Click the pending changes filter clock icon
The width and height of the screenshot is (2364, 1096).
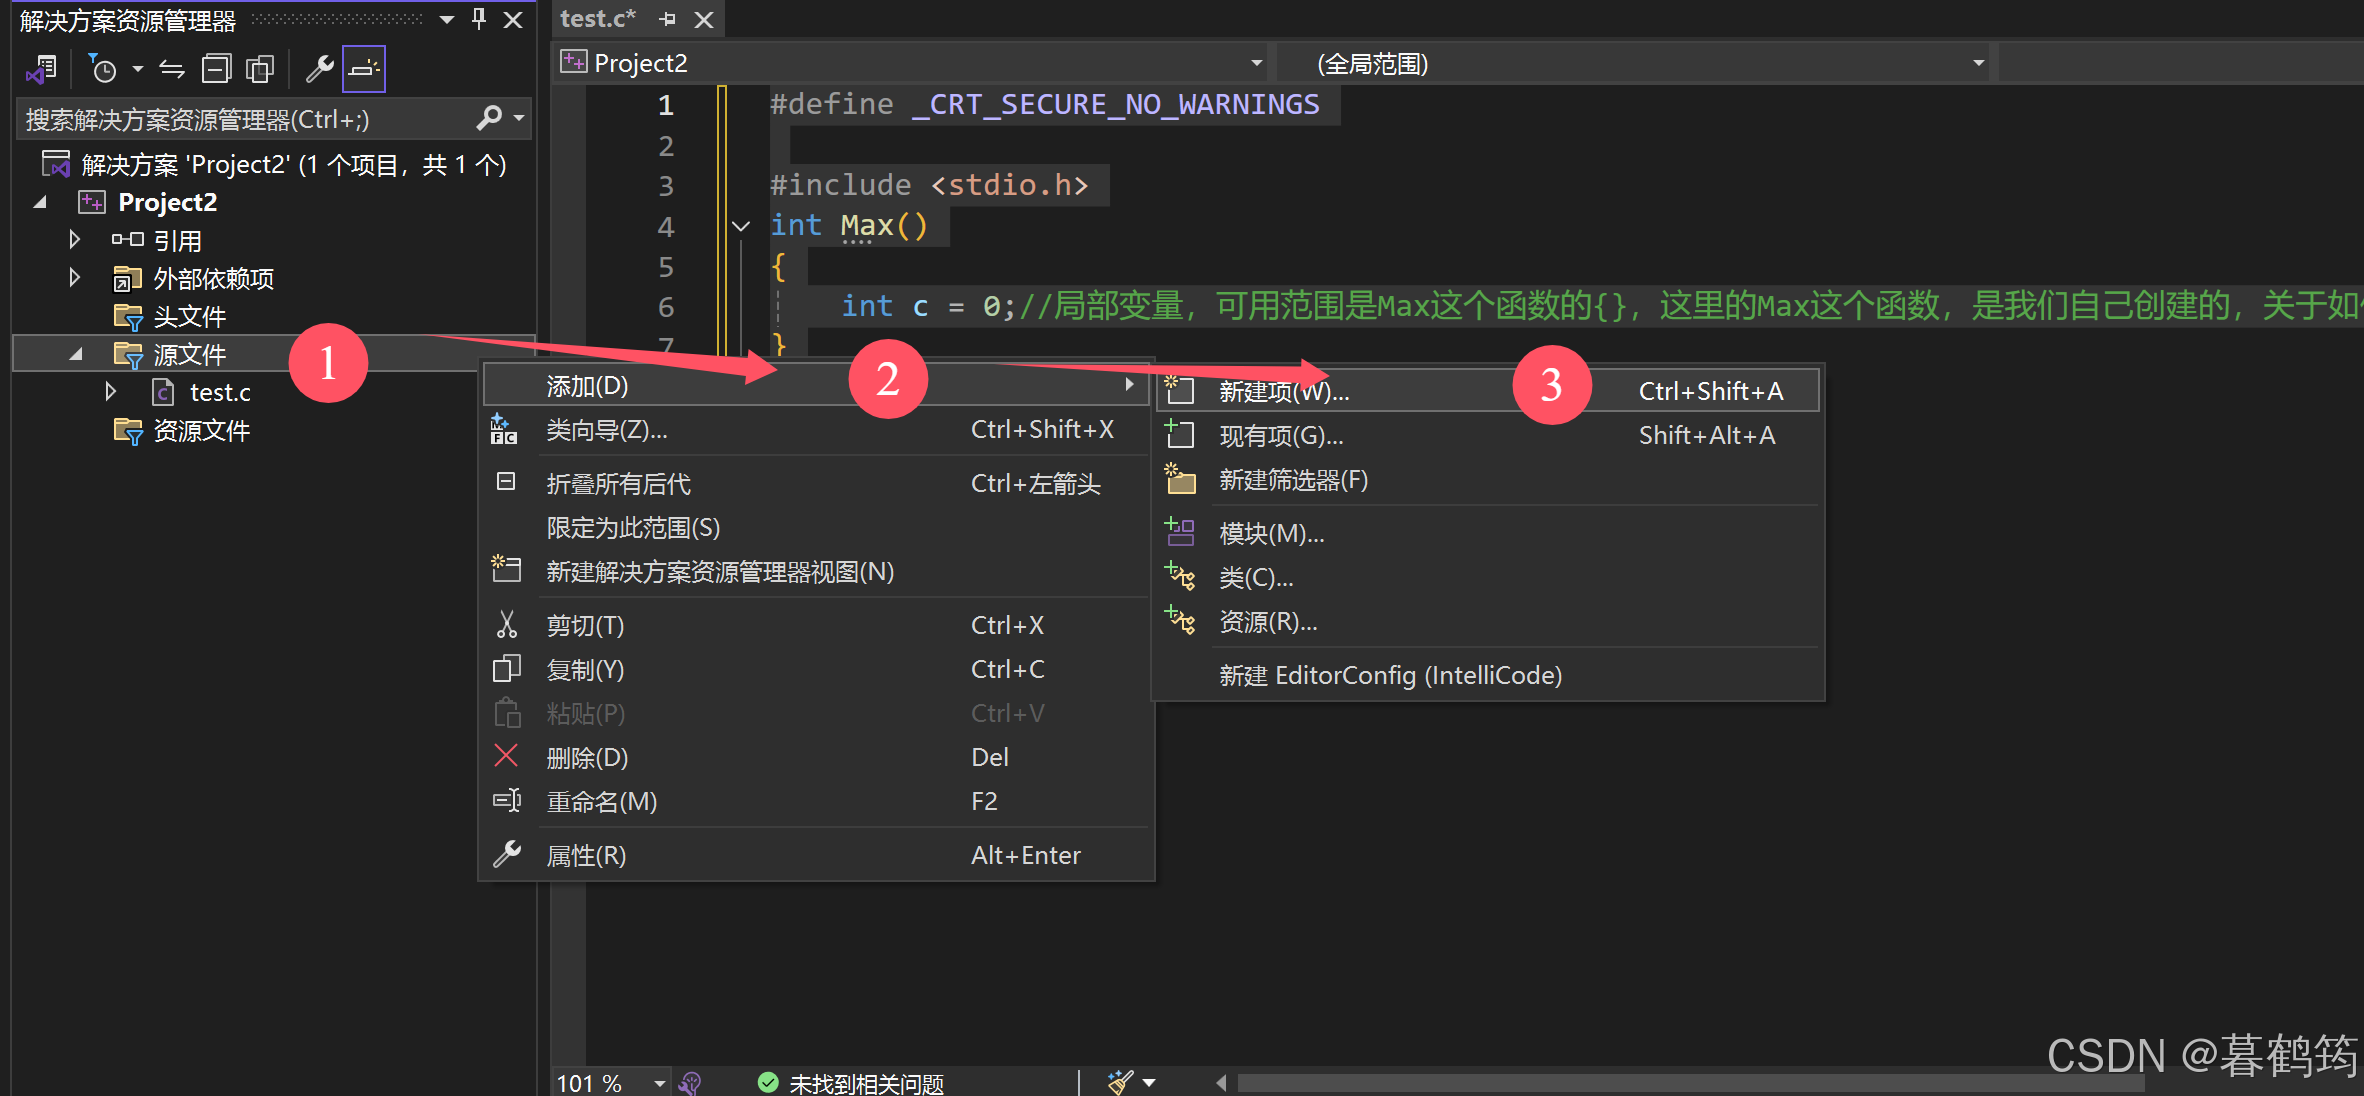click(x=103, y=69)
